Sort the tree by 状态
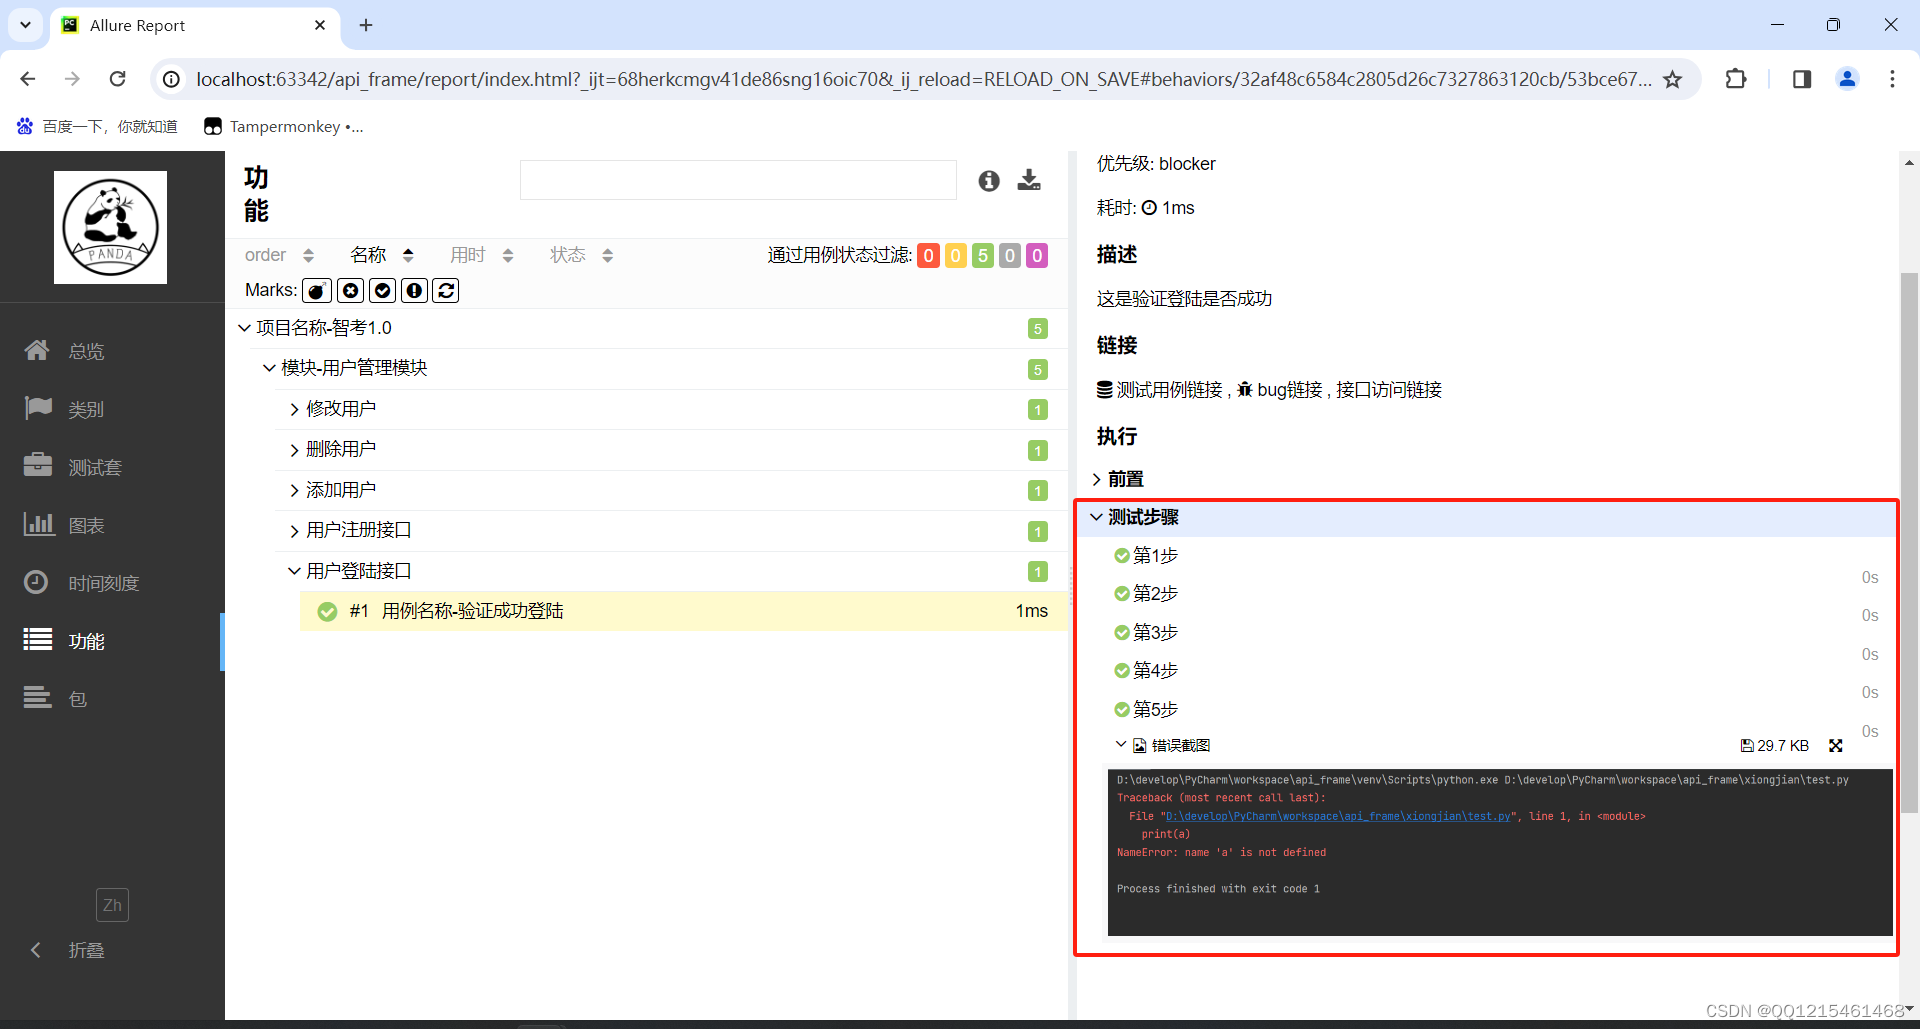1920x1029 pixels. point(582,255)
